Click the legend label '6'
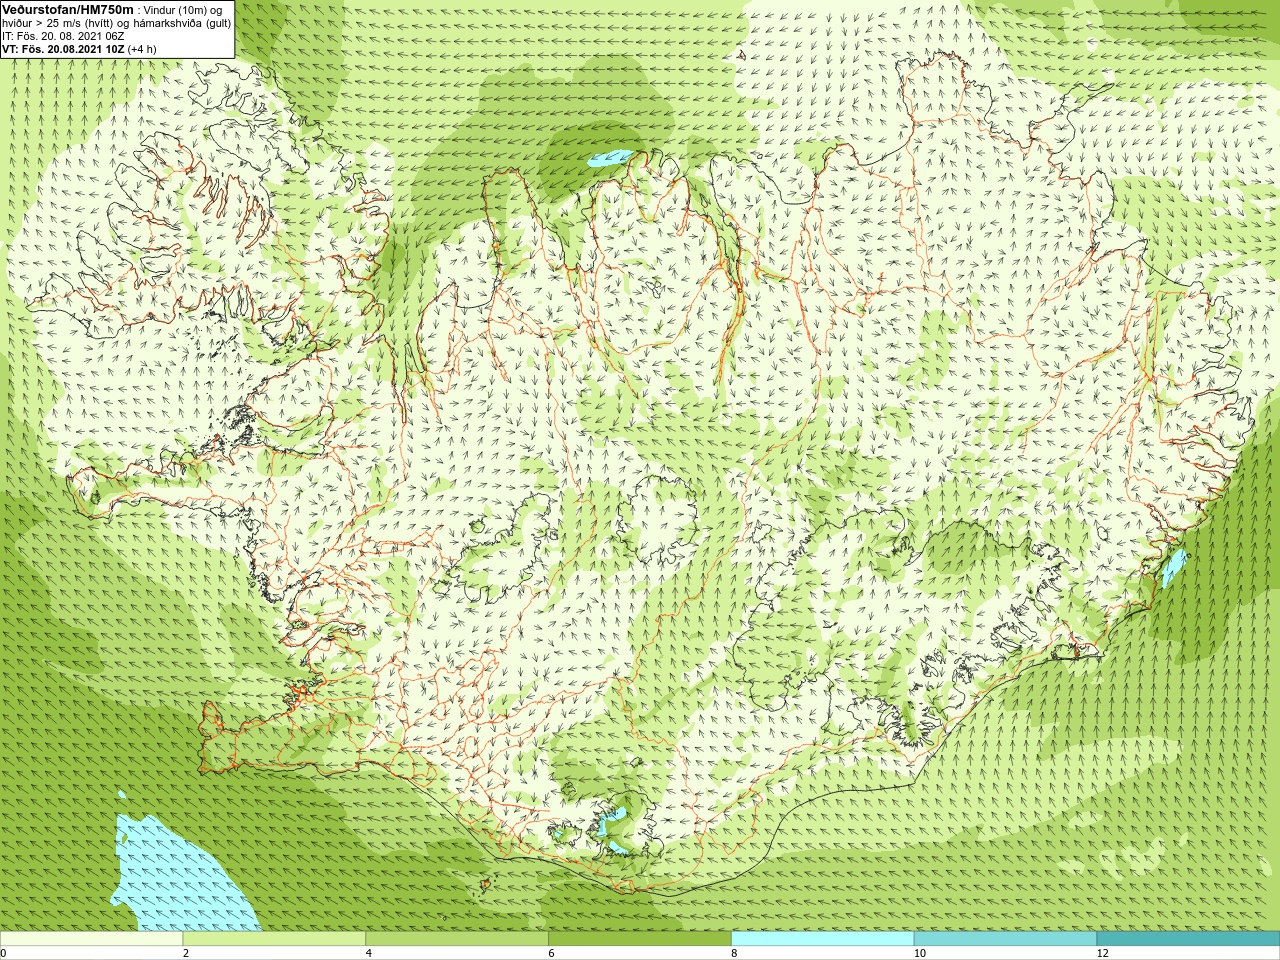Screen dimensions: 1280x960 point(552,953)
